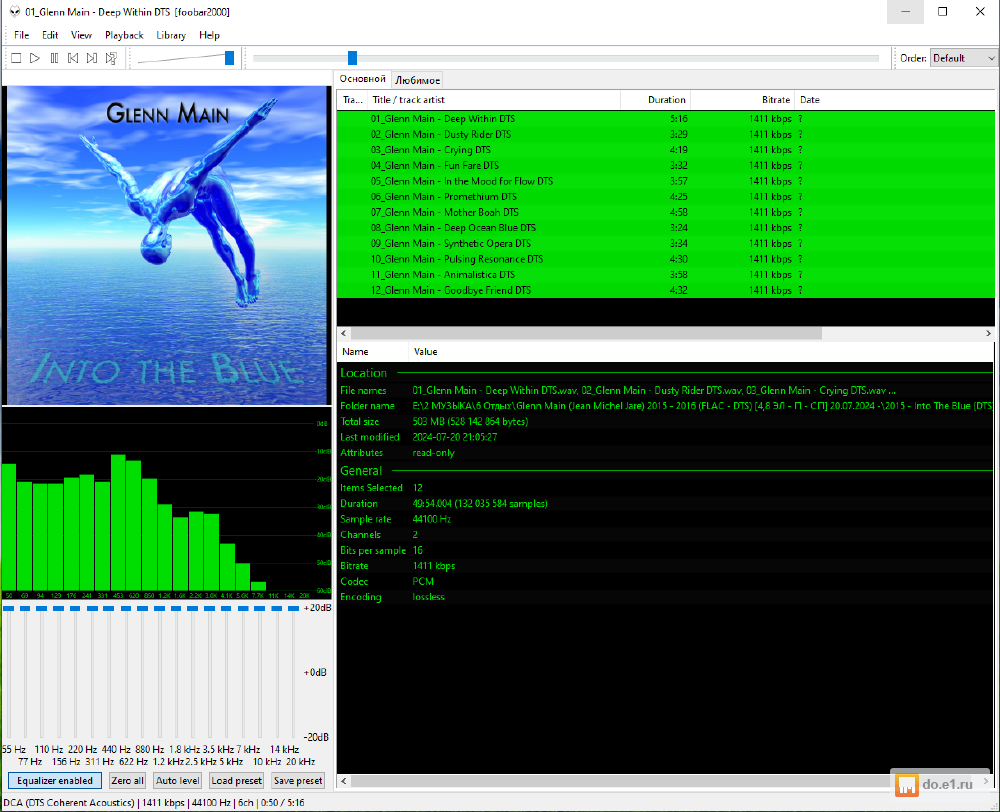The height and width of the screenshot is (812, 1000).
Task: Open the Library menu
Action: coord(171,35)
